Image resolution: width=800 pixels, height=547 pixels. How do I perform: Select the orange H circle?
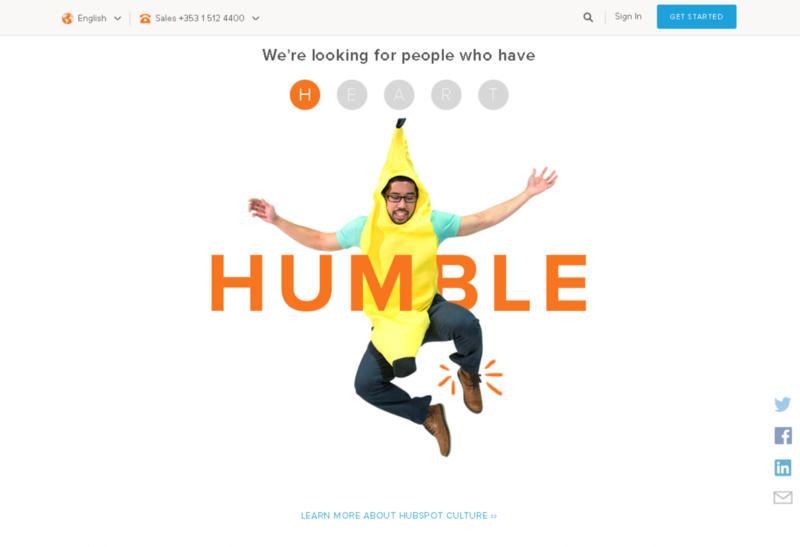[305, 95]
